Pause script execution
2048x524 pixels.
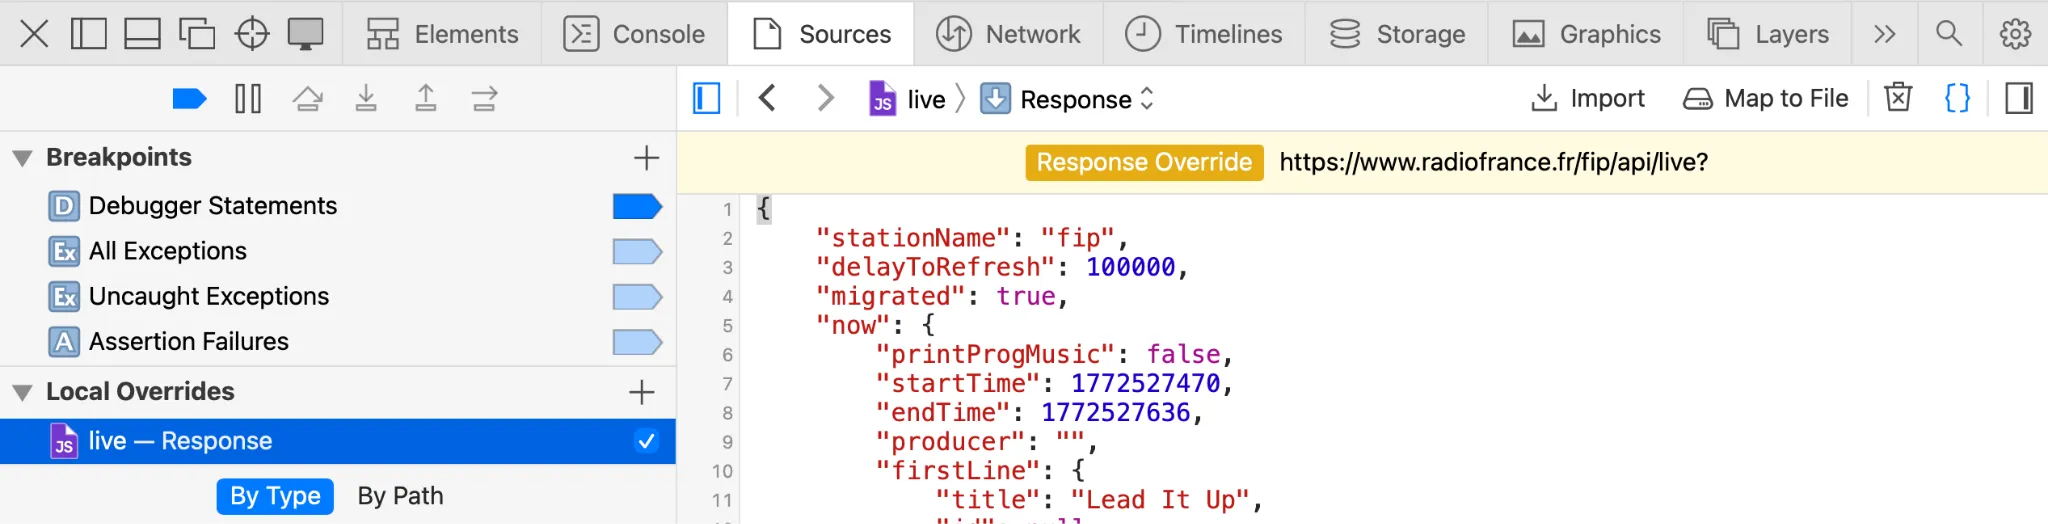click(x=248, y=98)
